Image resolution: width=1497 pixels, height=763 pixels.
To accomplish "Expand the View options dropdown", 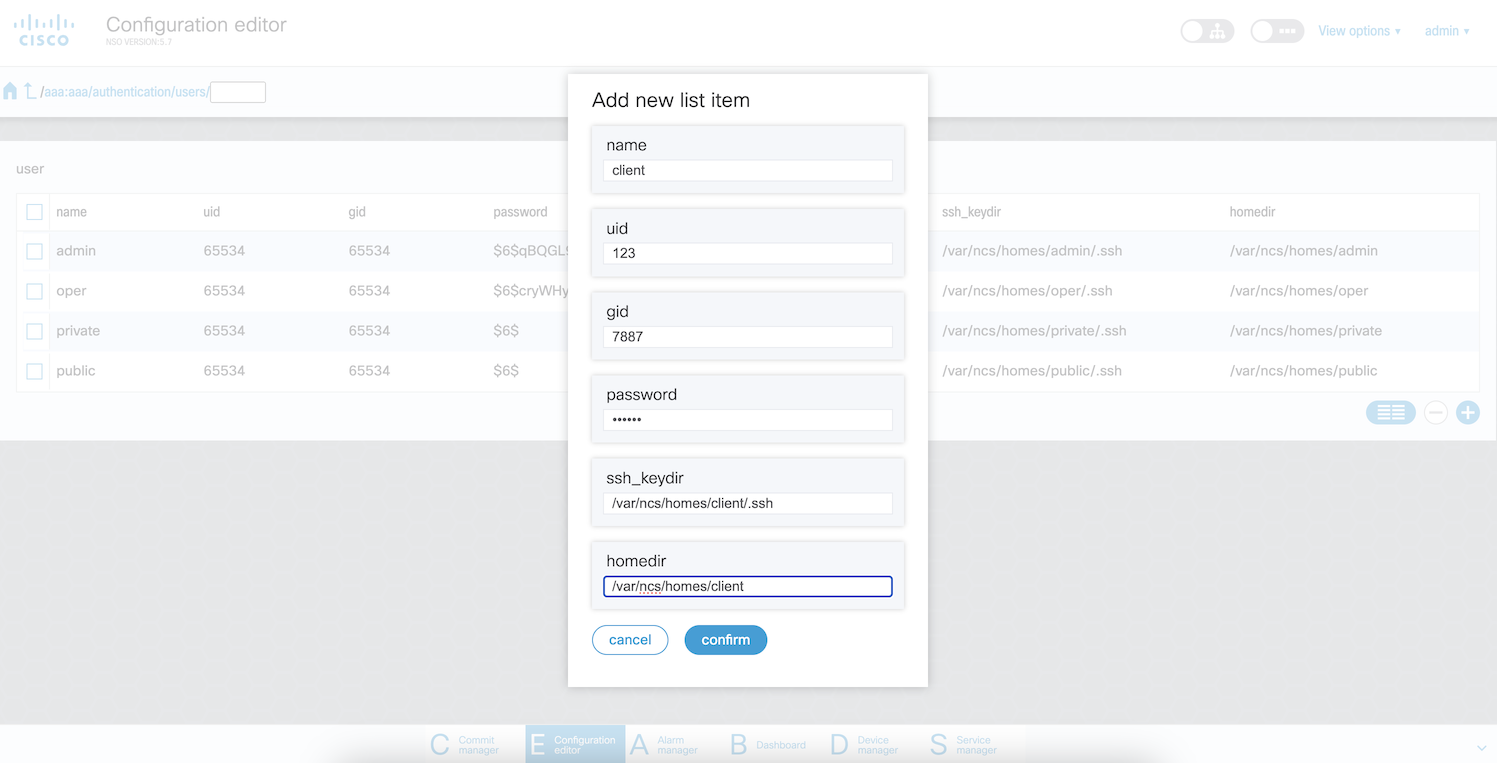I will pyautogui.click(x=1359, y=31).
